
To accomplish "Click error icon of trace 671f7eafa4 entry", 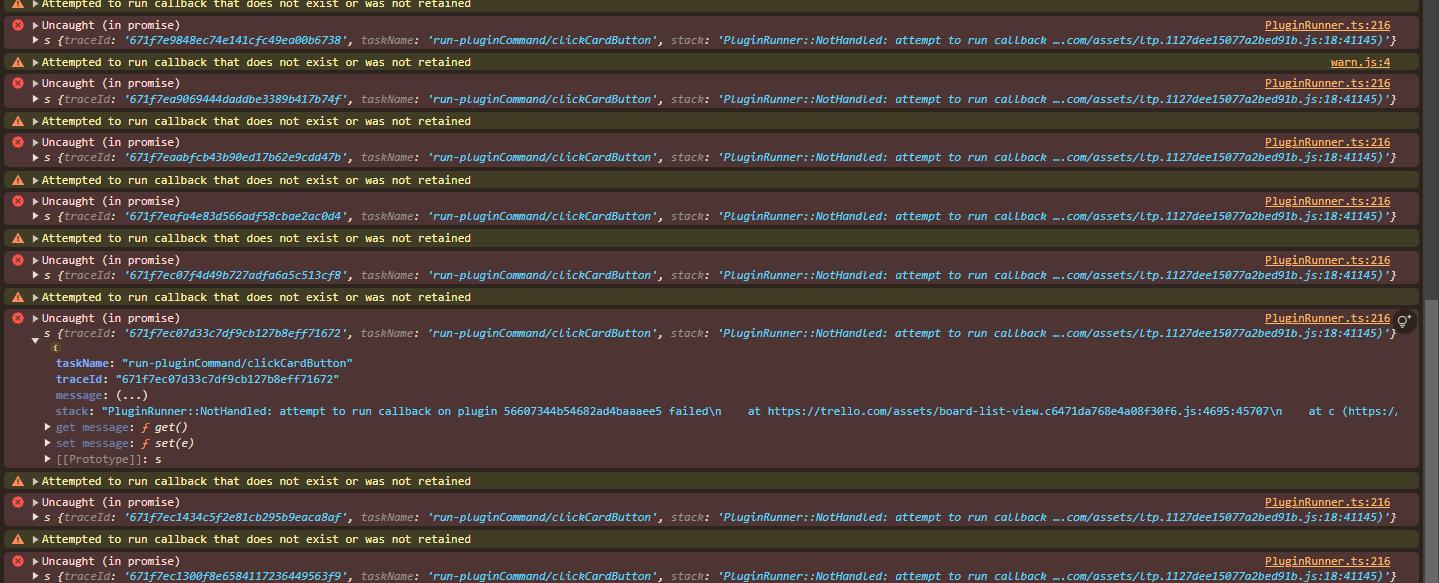I will [17, 201].
